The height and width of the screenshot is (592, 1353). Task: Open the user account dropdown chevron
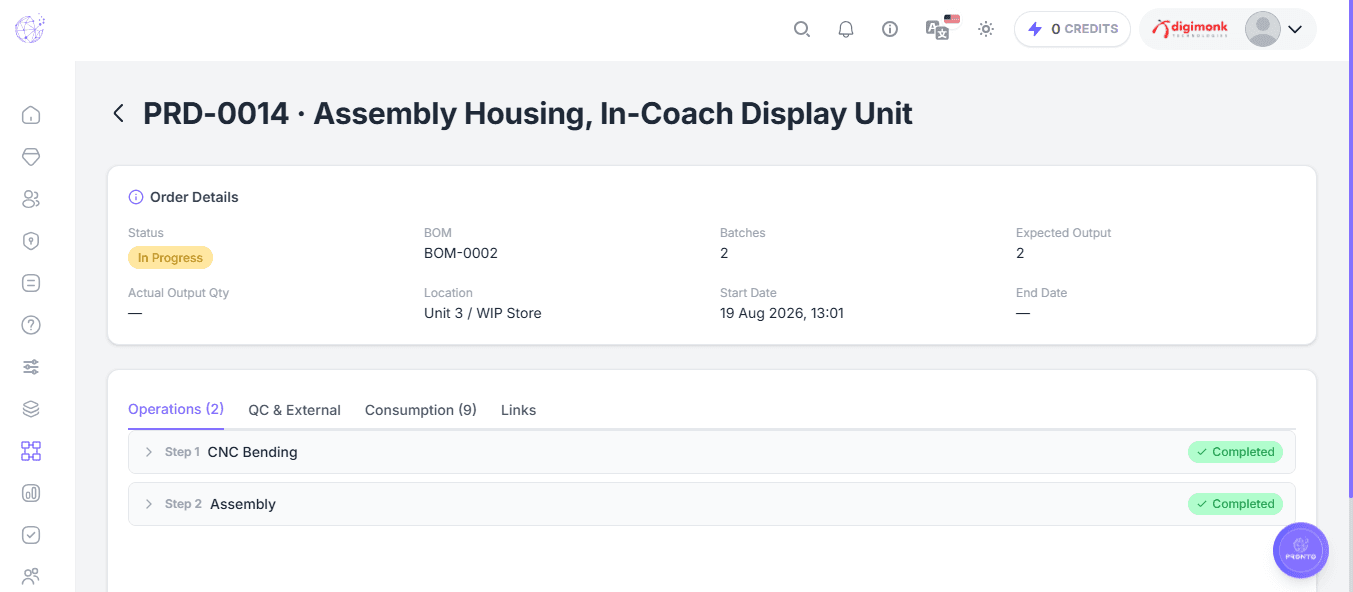coord(1295,29)
